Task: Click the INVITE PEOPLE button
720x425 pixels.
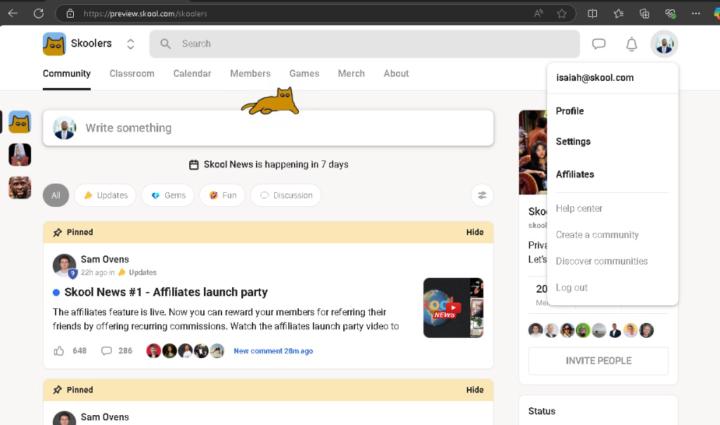Action: pyautogui.click(x=598, y=361)
